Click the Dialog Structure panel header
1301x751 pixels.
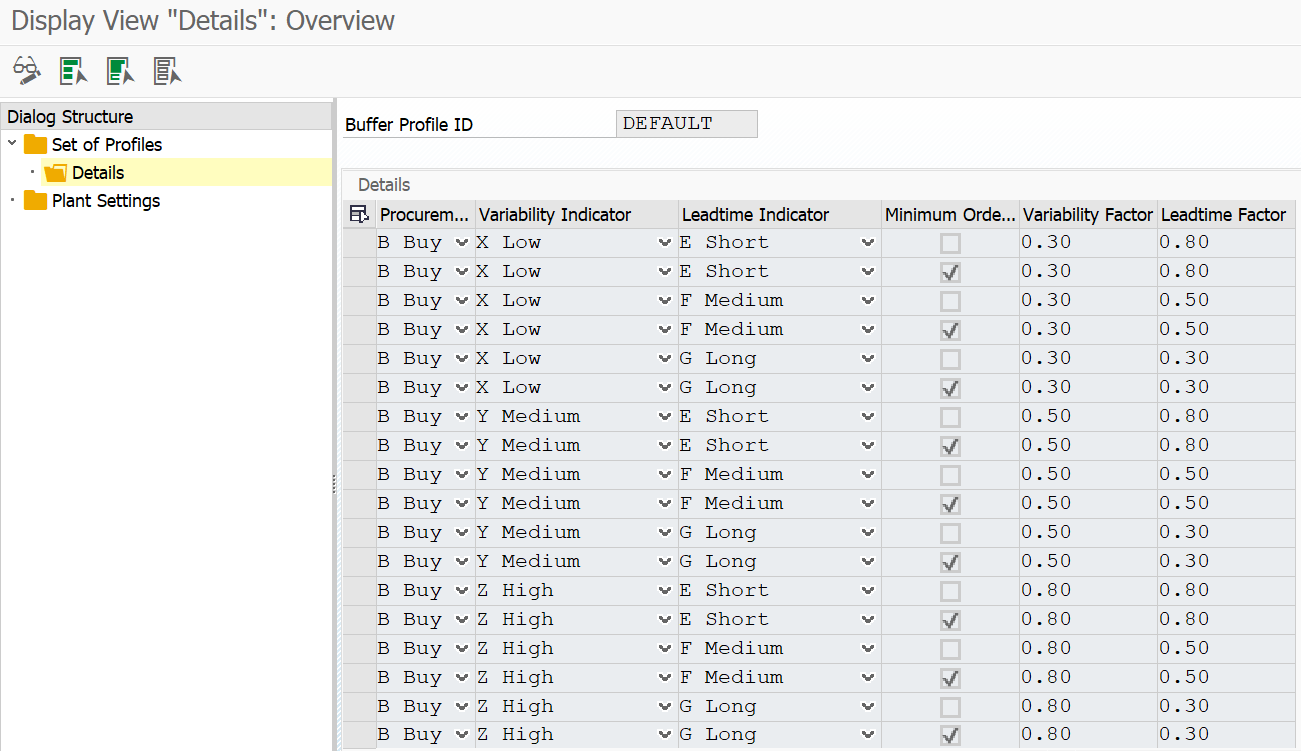166,116
